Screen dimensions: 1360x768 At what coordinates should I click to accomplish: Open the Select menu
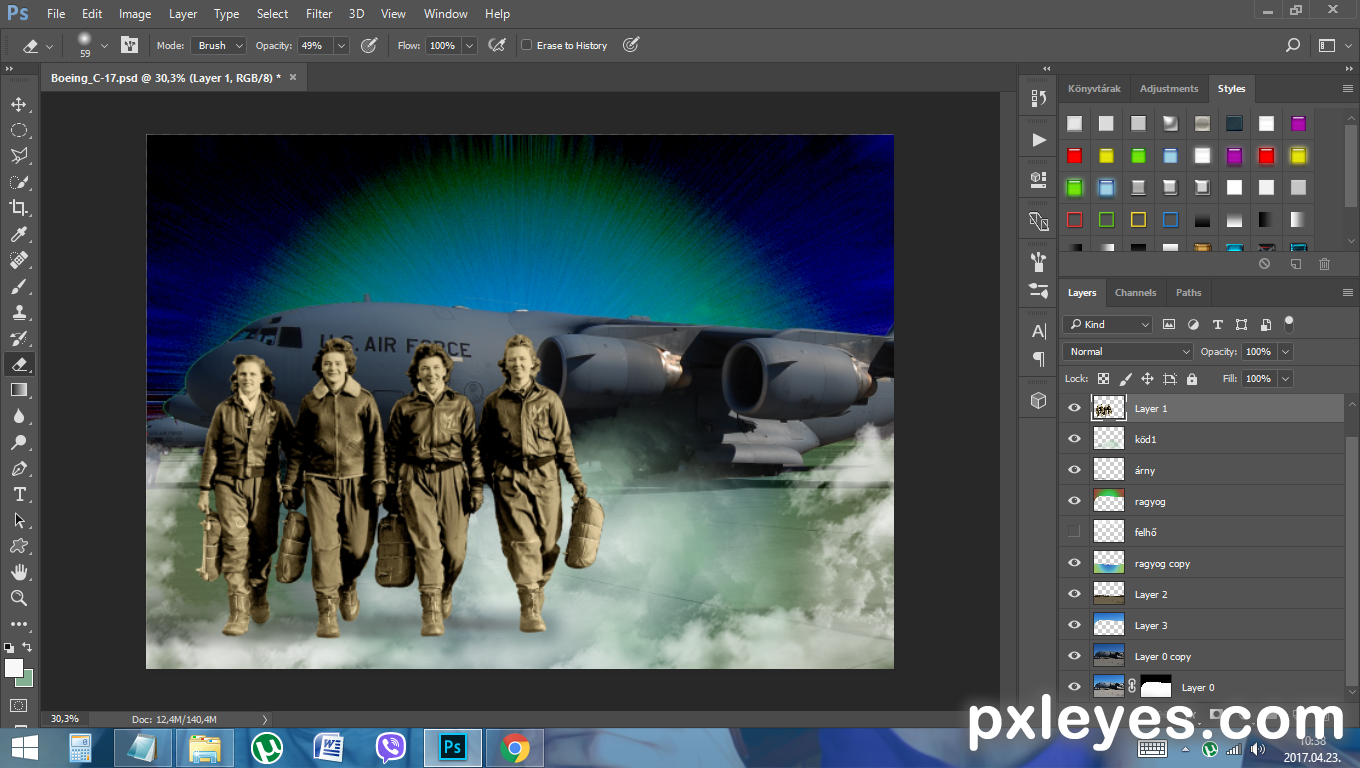[272, 14]
